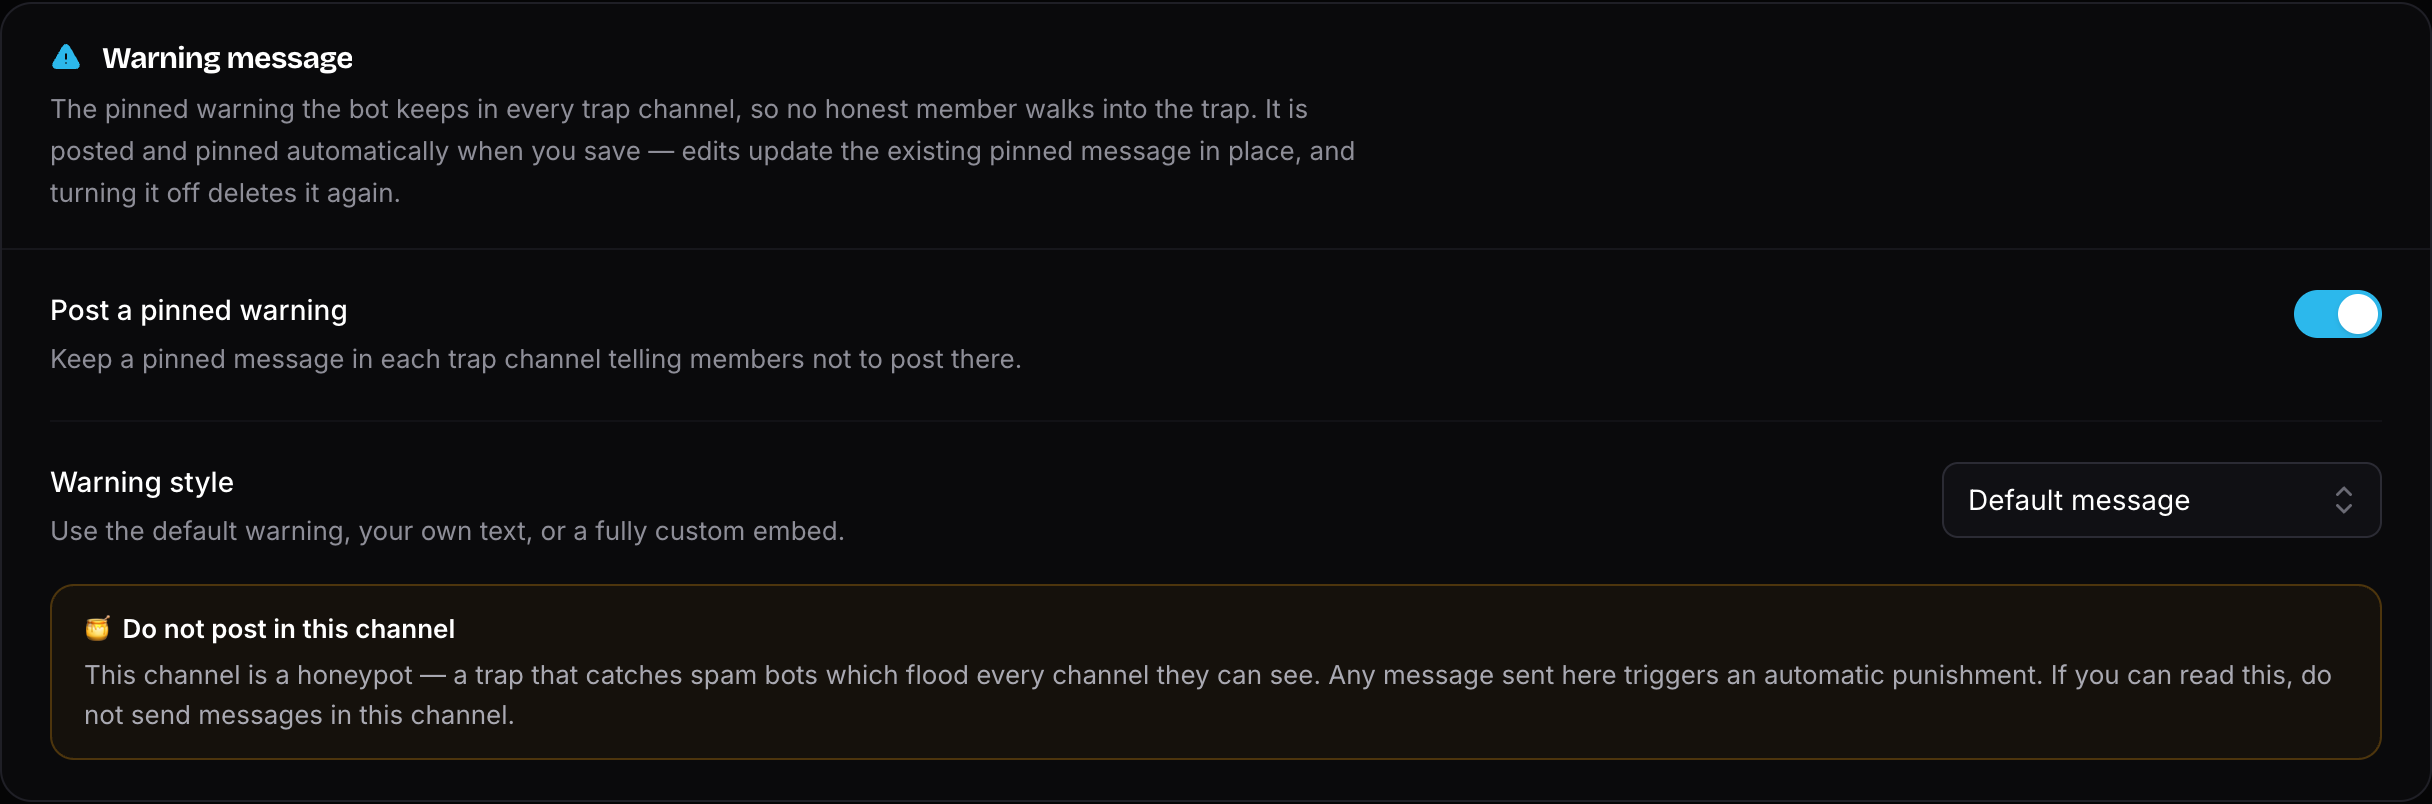
Task: Click the Use the default warning description text
Action: [447, 531]
